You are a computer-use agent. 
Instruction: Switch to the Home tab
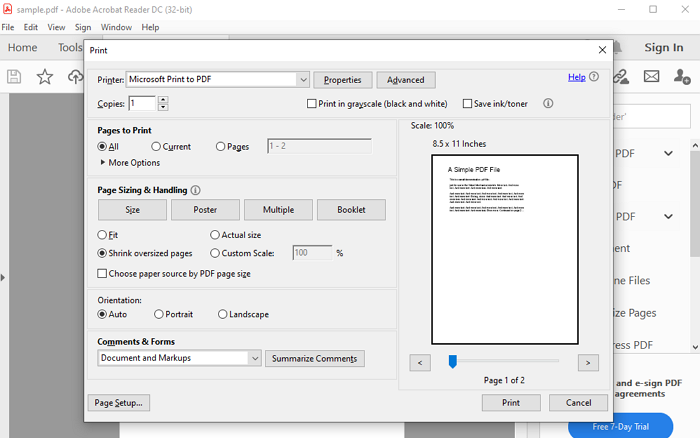(x=22, y=47)
